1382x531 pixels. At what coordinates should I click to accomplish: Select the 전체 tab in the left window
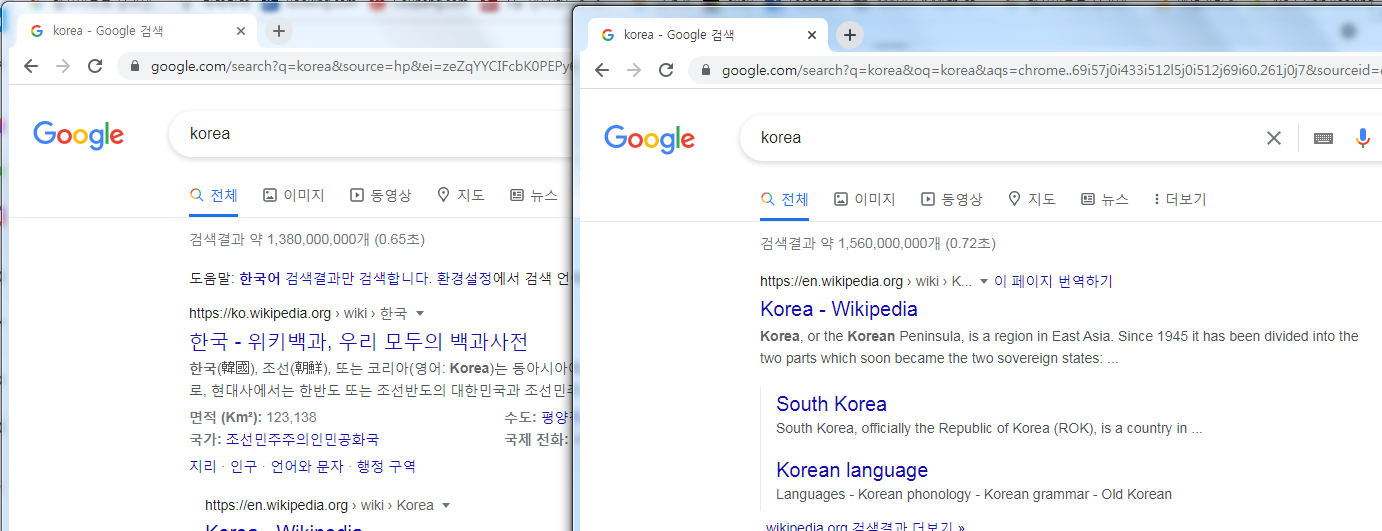[214, 195]
